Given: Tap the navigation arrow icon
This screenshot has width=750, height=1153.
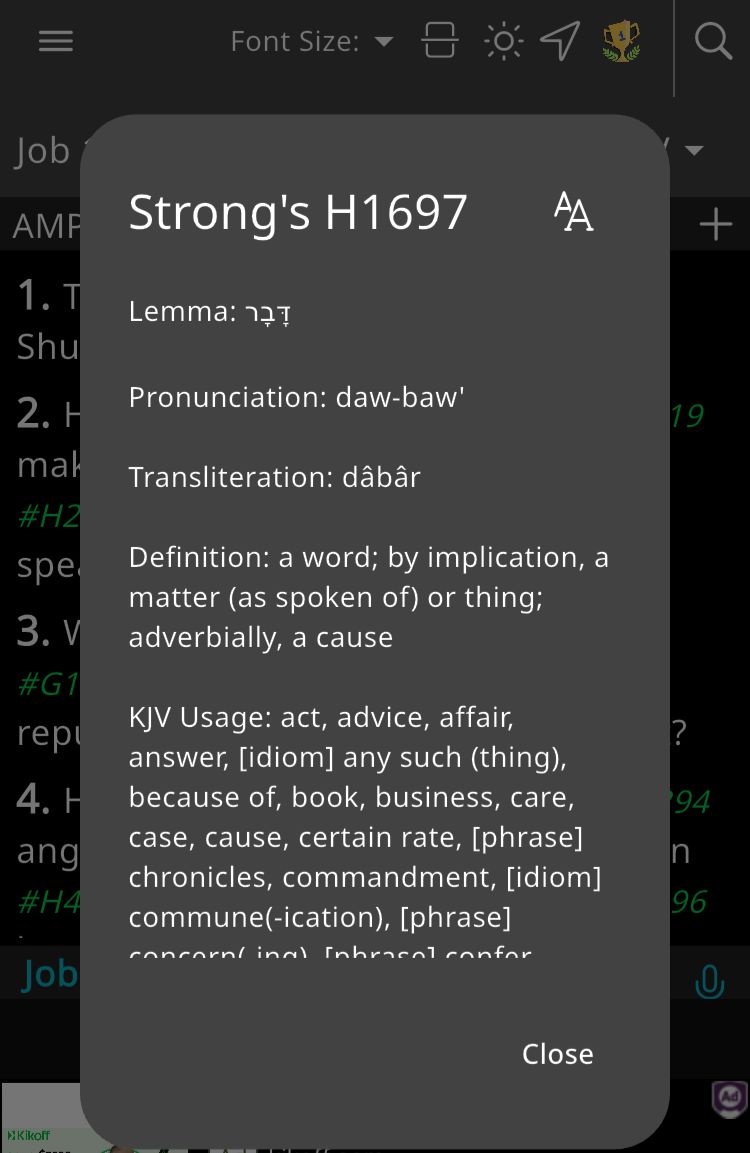Looking at the screenshot, I should pos(560,41).
